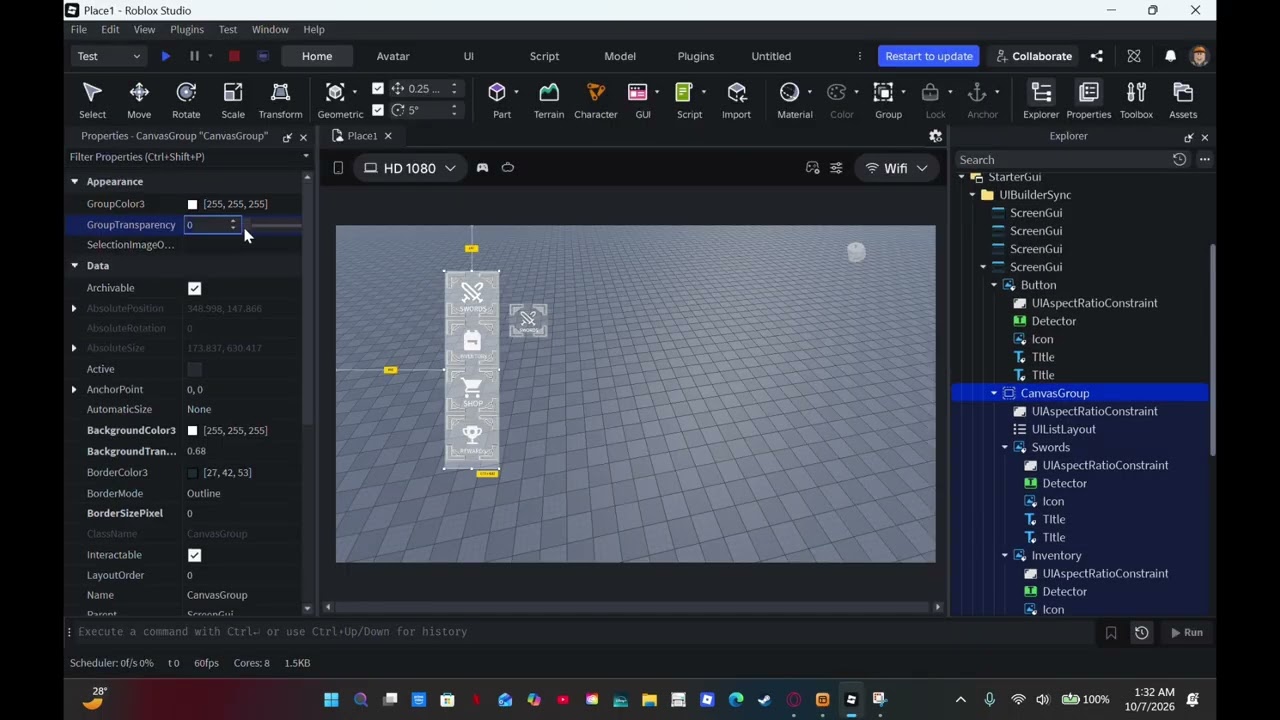The width and height of the screenshot is (1280, 720).
Task: Open the HD 1080 device dropdown
Action: point(409,168)
